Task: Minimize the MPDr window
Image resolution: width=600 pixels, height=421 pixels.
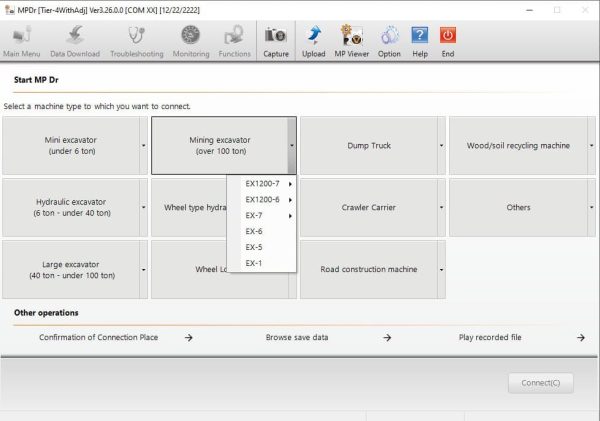Action: (530, 10)
